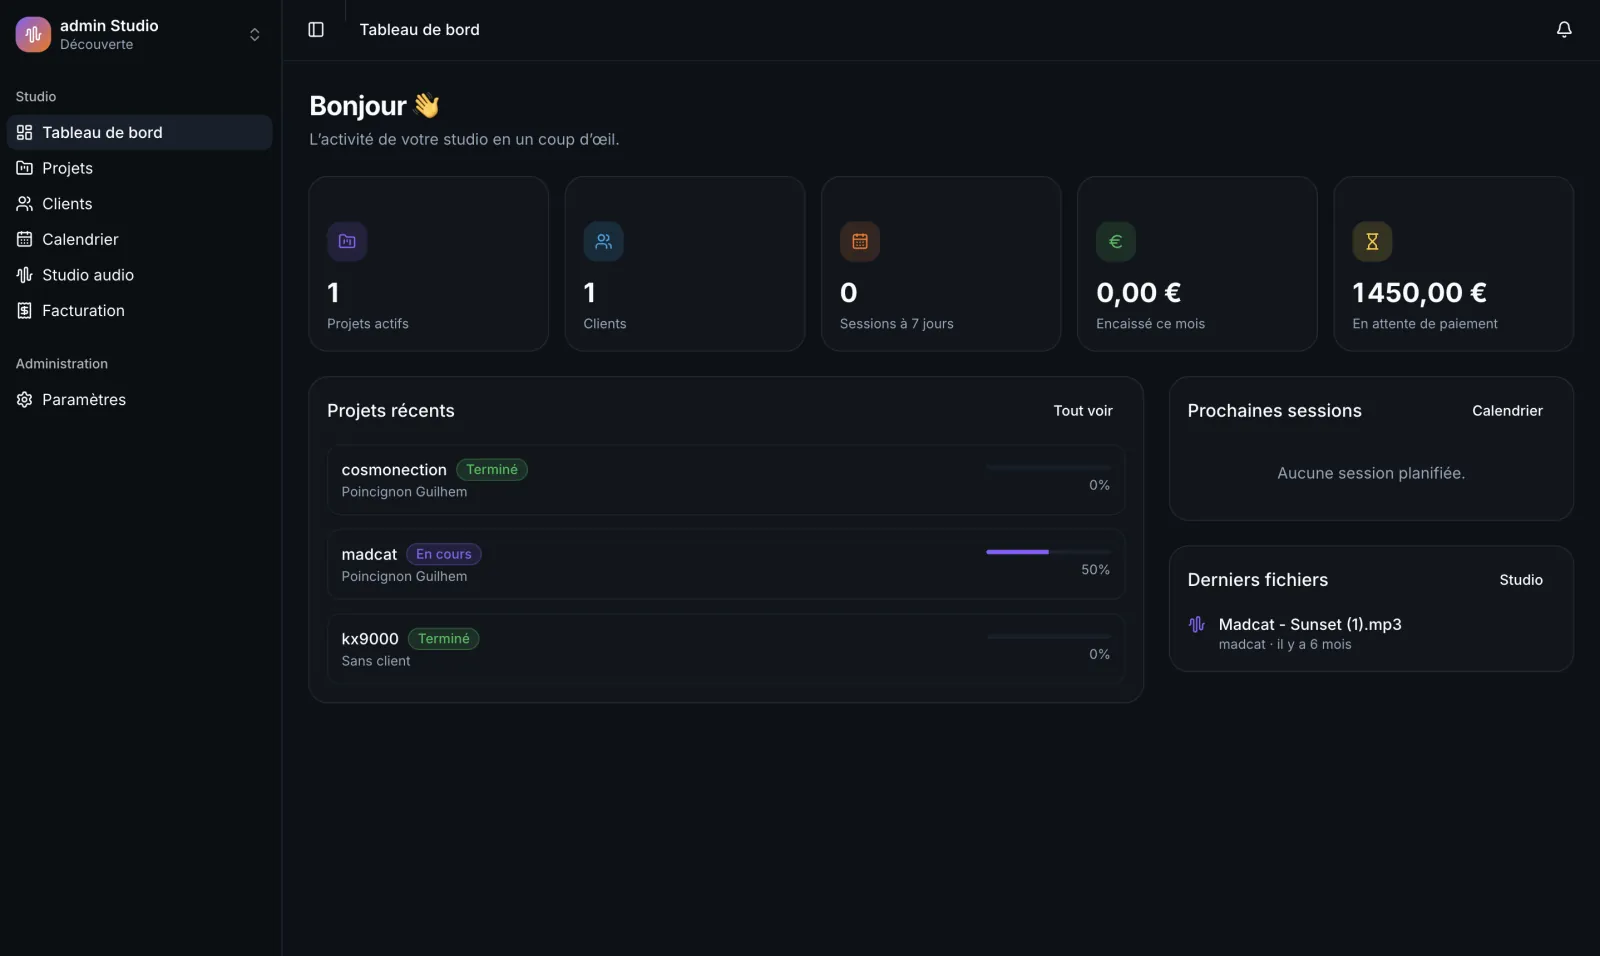Open Tableau de bord in sidebar
Viewport: 1600px width, 956px height.
point(139,132)
